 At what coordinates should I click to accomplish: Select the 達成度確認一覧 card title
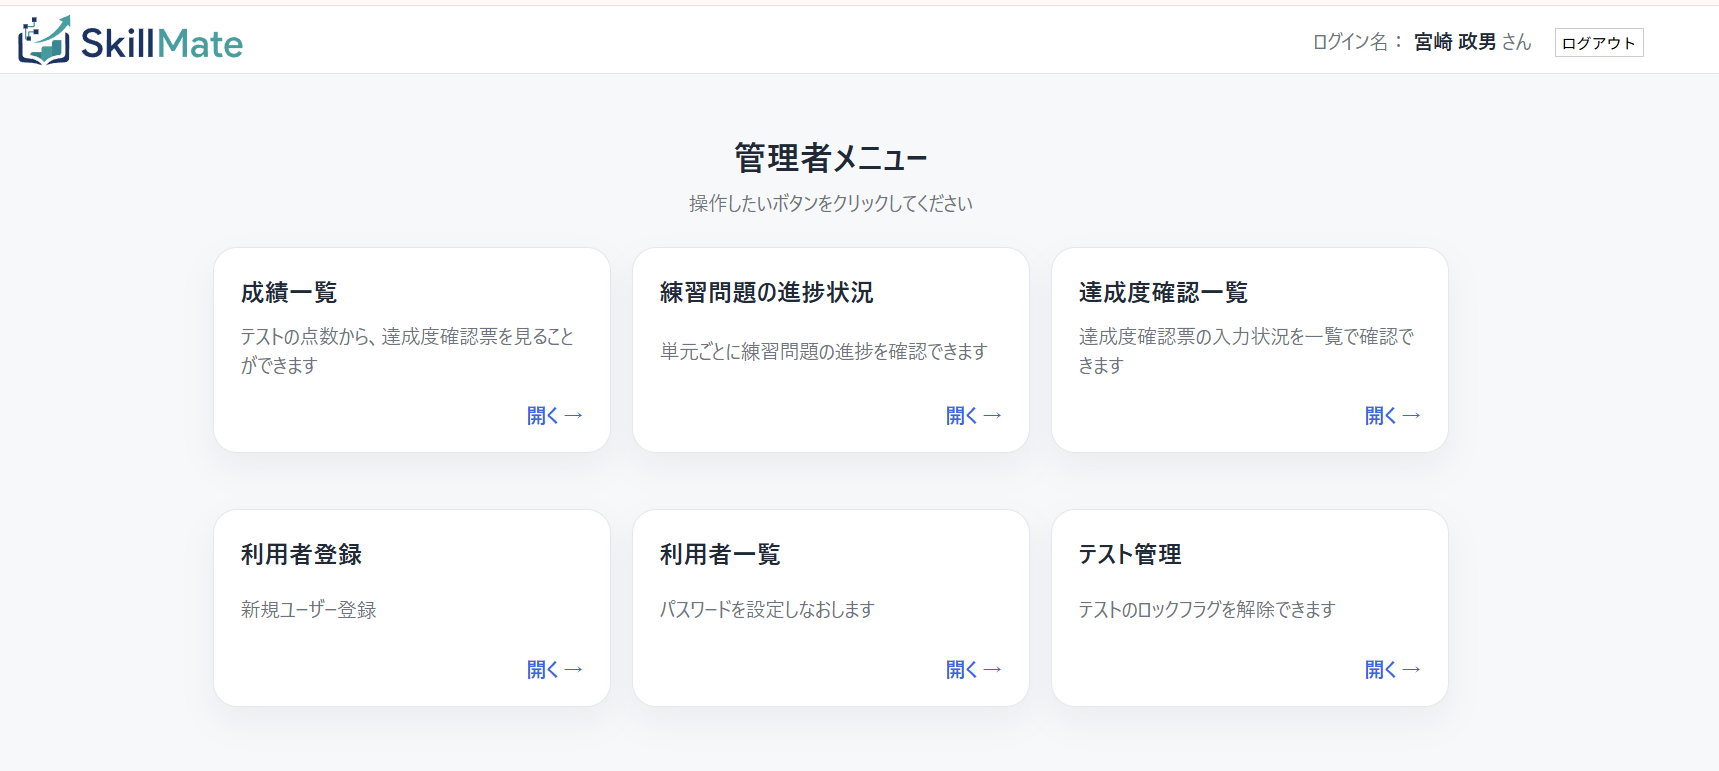point(1163,292)
